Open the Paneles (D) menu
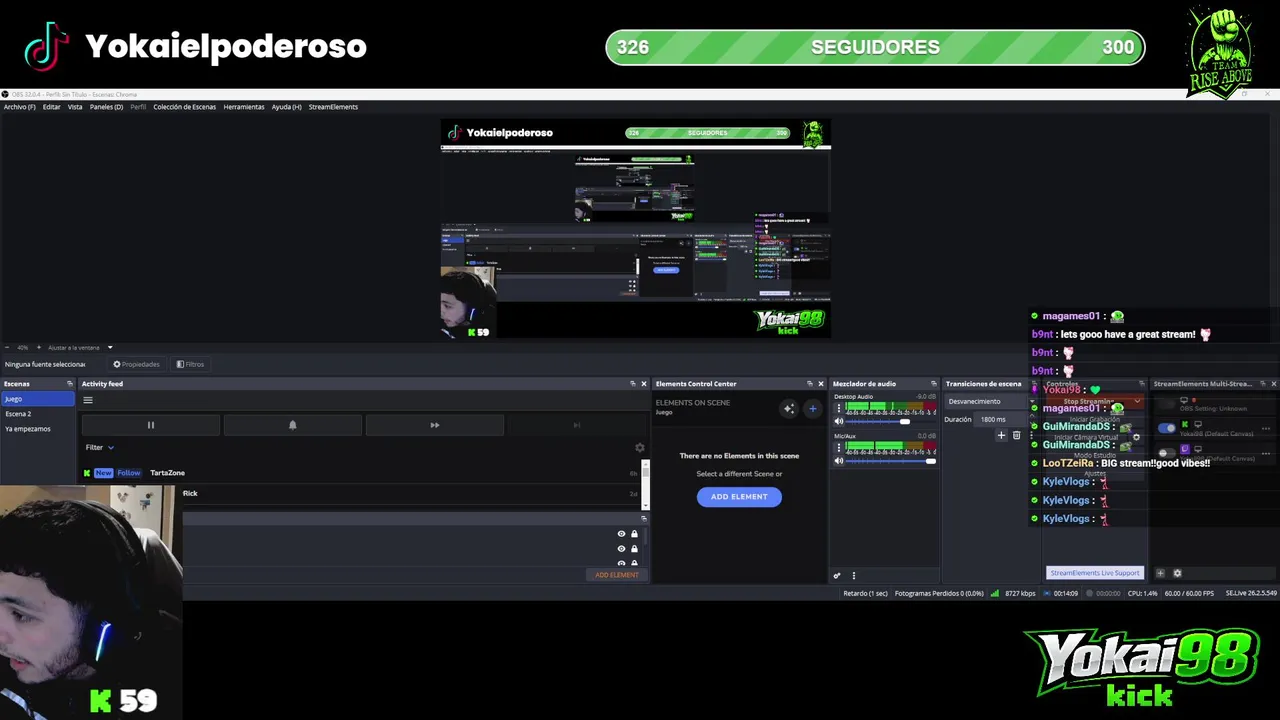The image size is (1280, 720). (x=106, y=107)
